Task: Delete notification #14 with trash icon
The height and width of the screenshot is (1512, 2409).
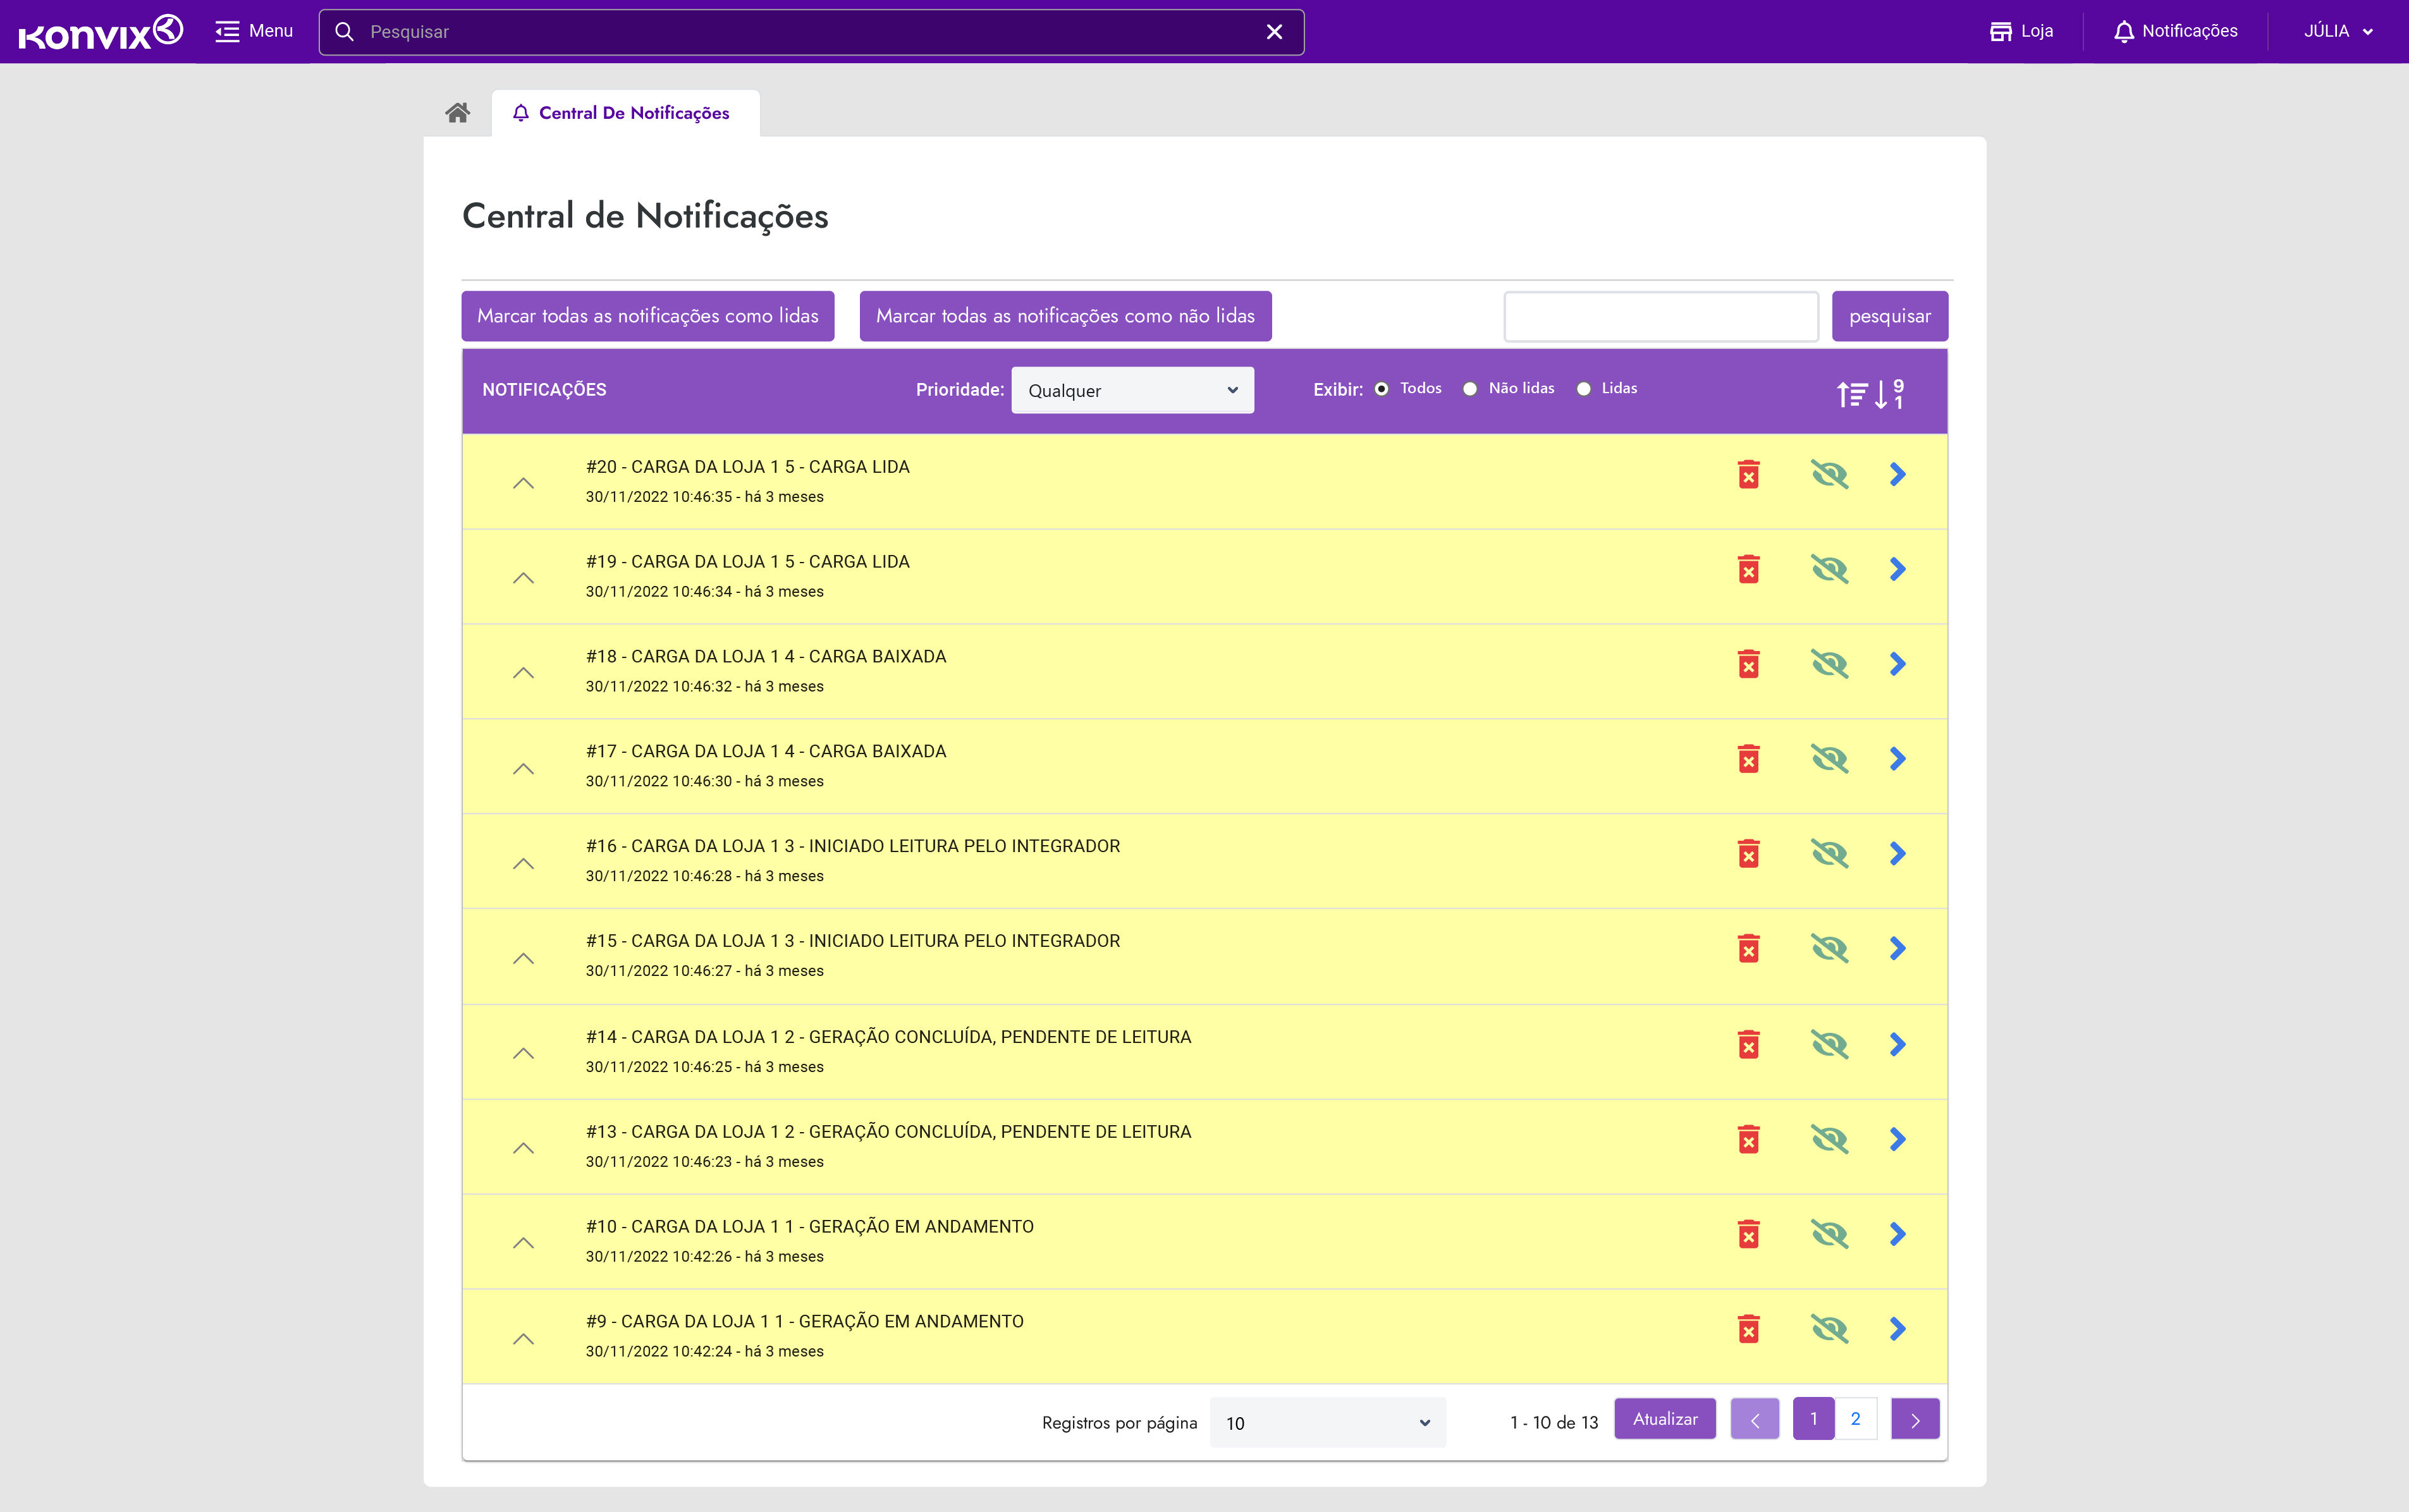Action: click(1748, 1045)
